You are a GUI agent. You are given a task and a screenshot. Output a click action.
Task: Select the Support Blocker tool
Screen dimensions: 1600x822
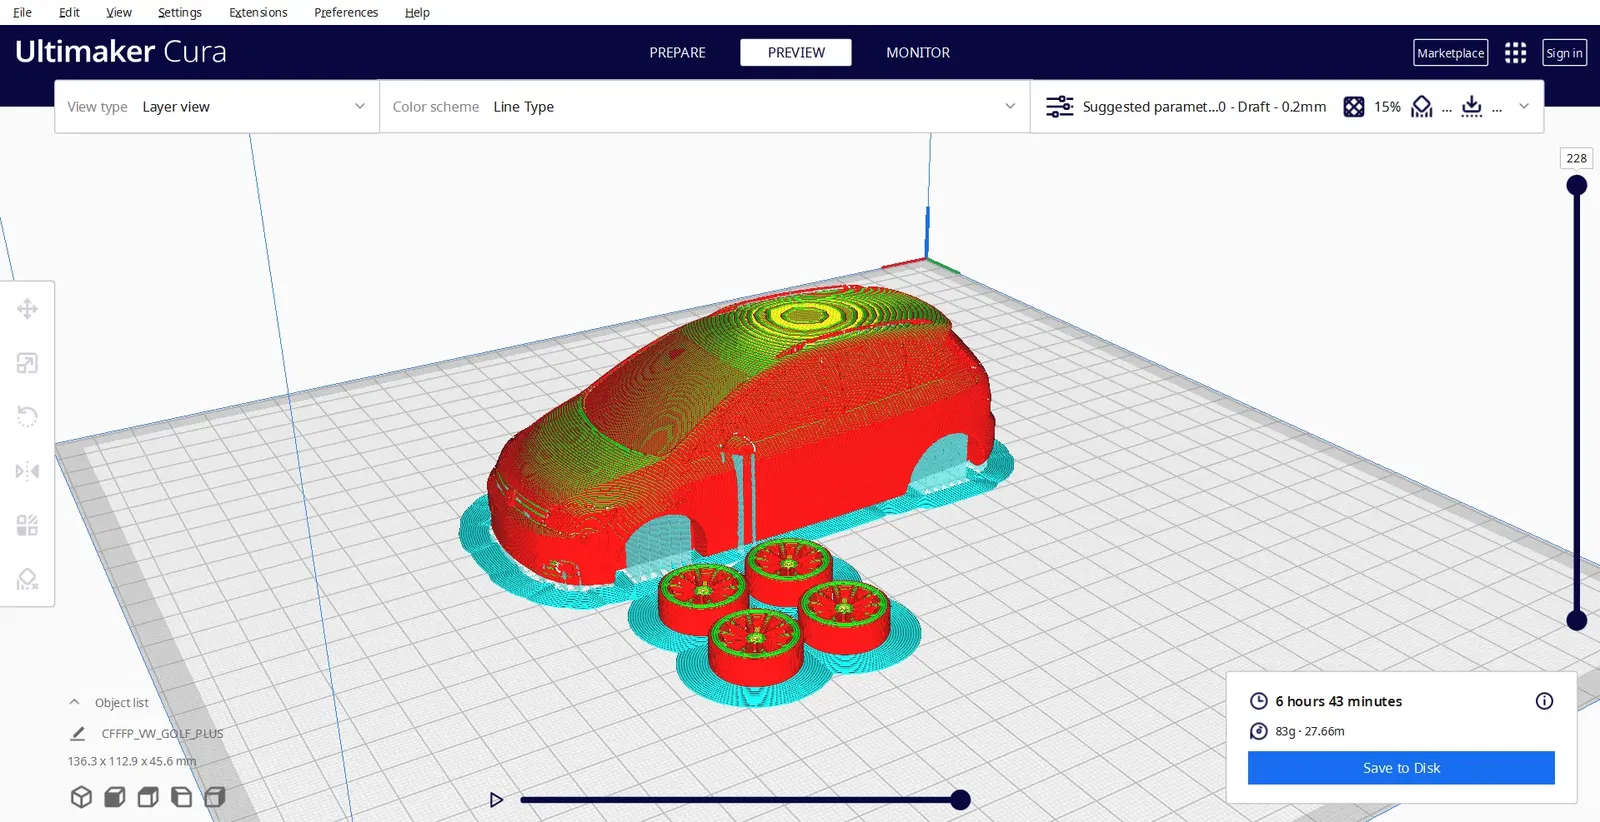pyautogui.click(x=27, y=579)
